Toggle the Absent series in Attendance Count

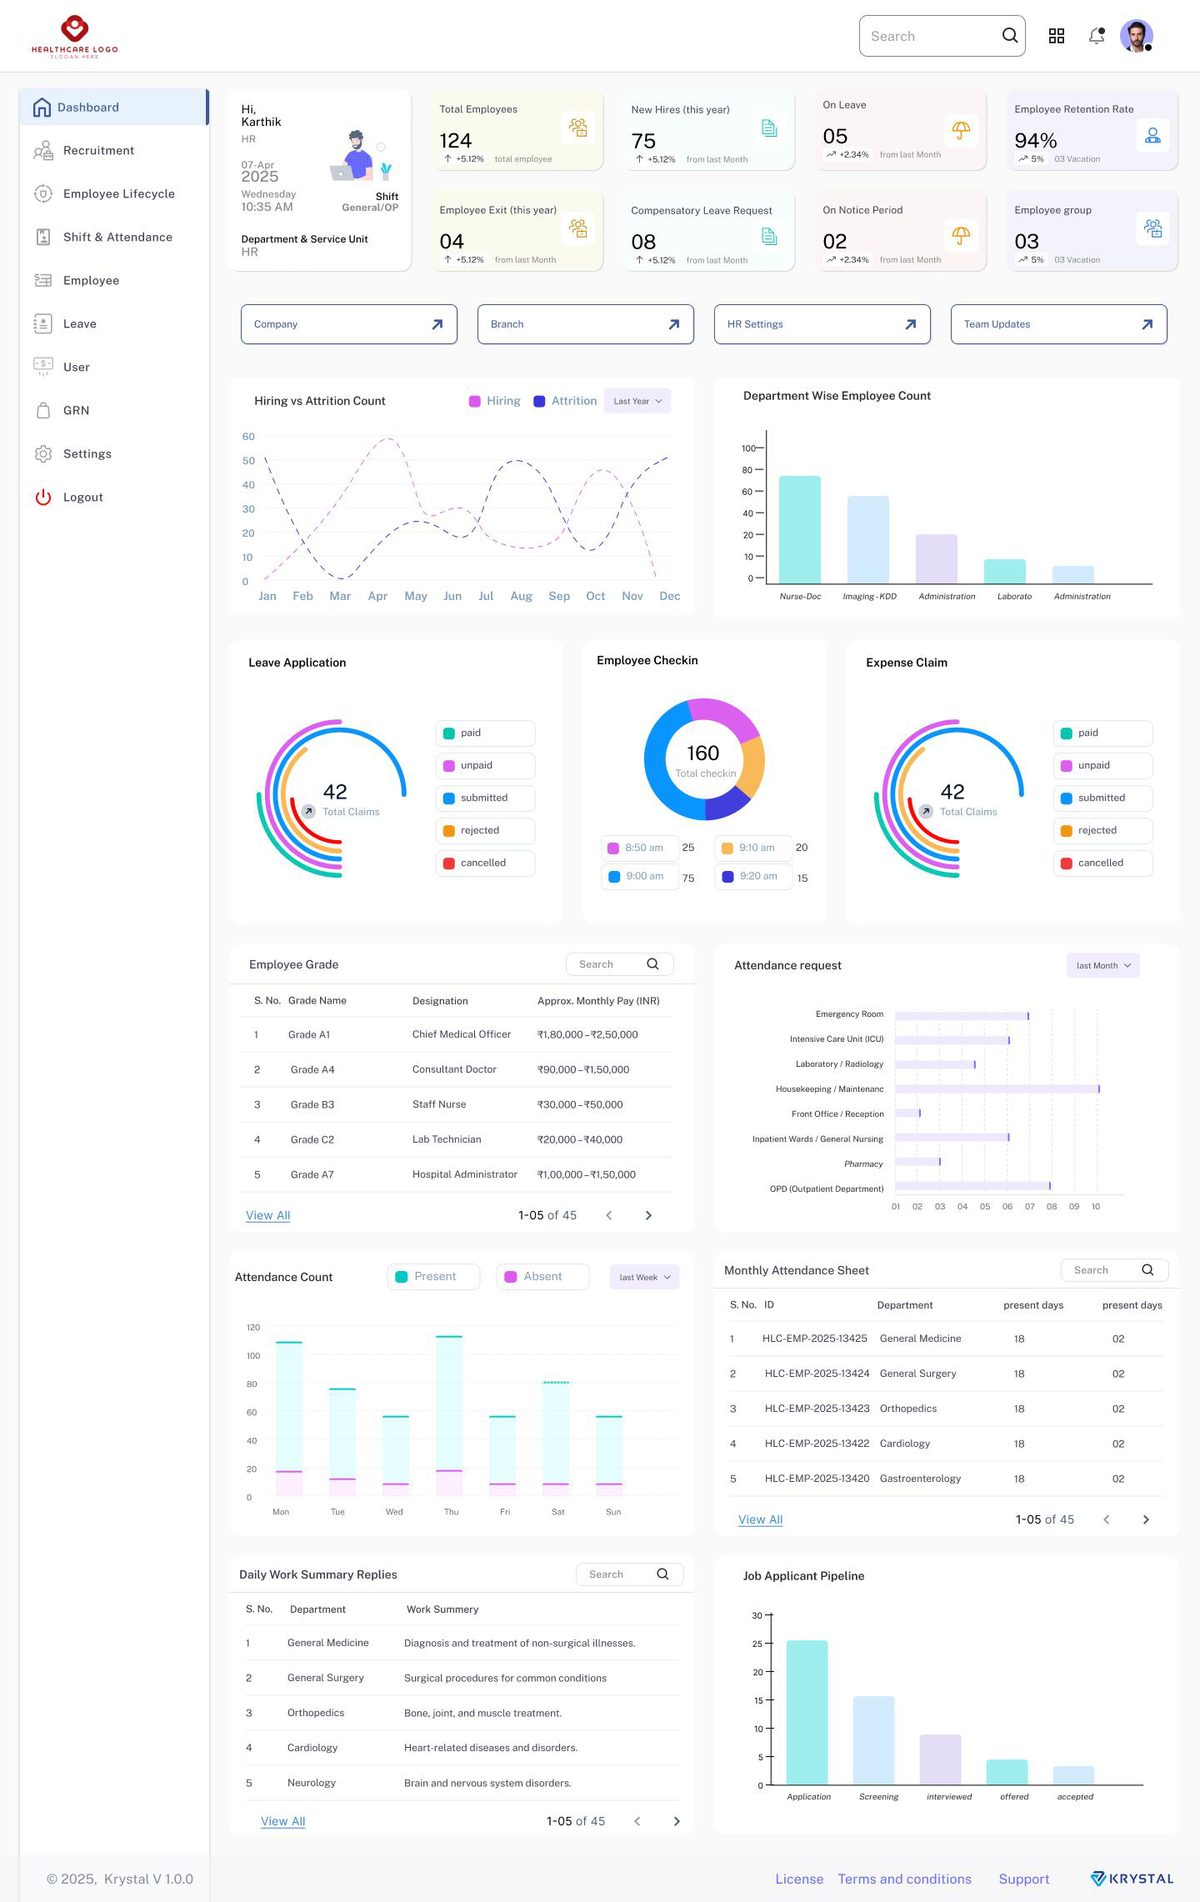click(542, 1277)
